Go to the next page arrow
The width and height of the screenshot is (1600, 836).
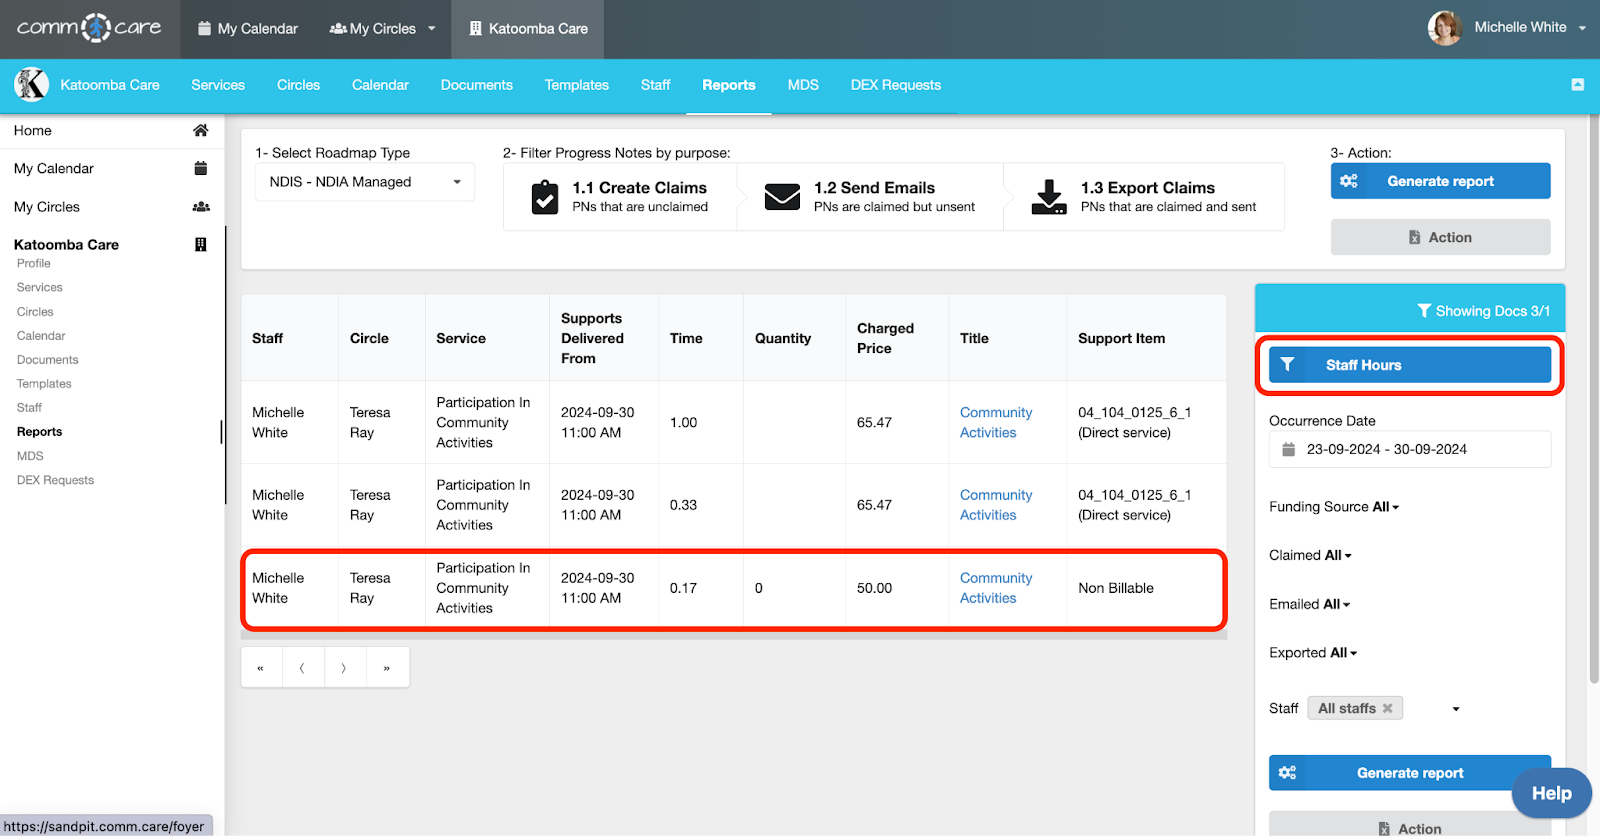tap(344, 668)
